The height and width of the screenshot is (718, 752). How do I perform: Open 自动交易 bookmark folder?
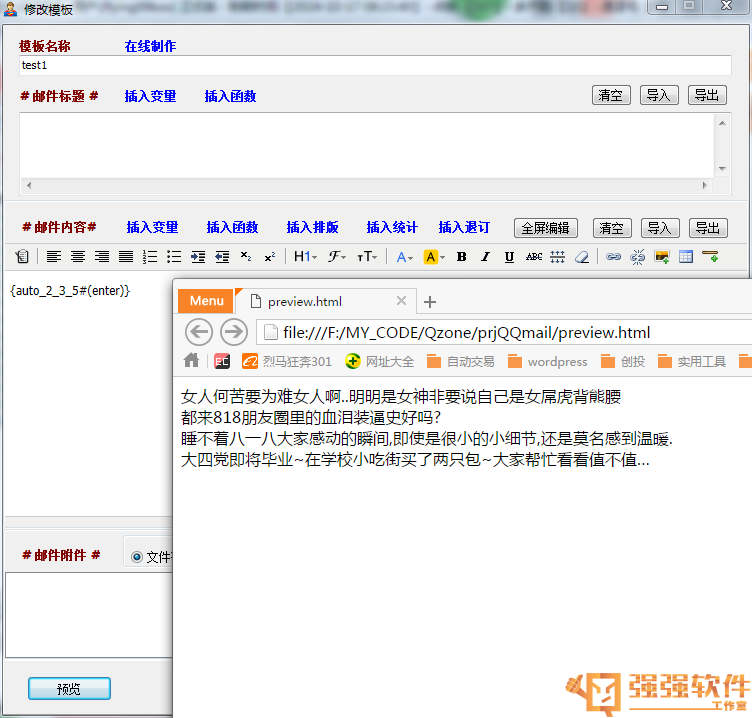tap(460, 361)
